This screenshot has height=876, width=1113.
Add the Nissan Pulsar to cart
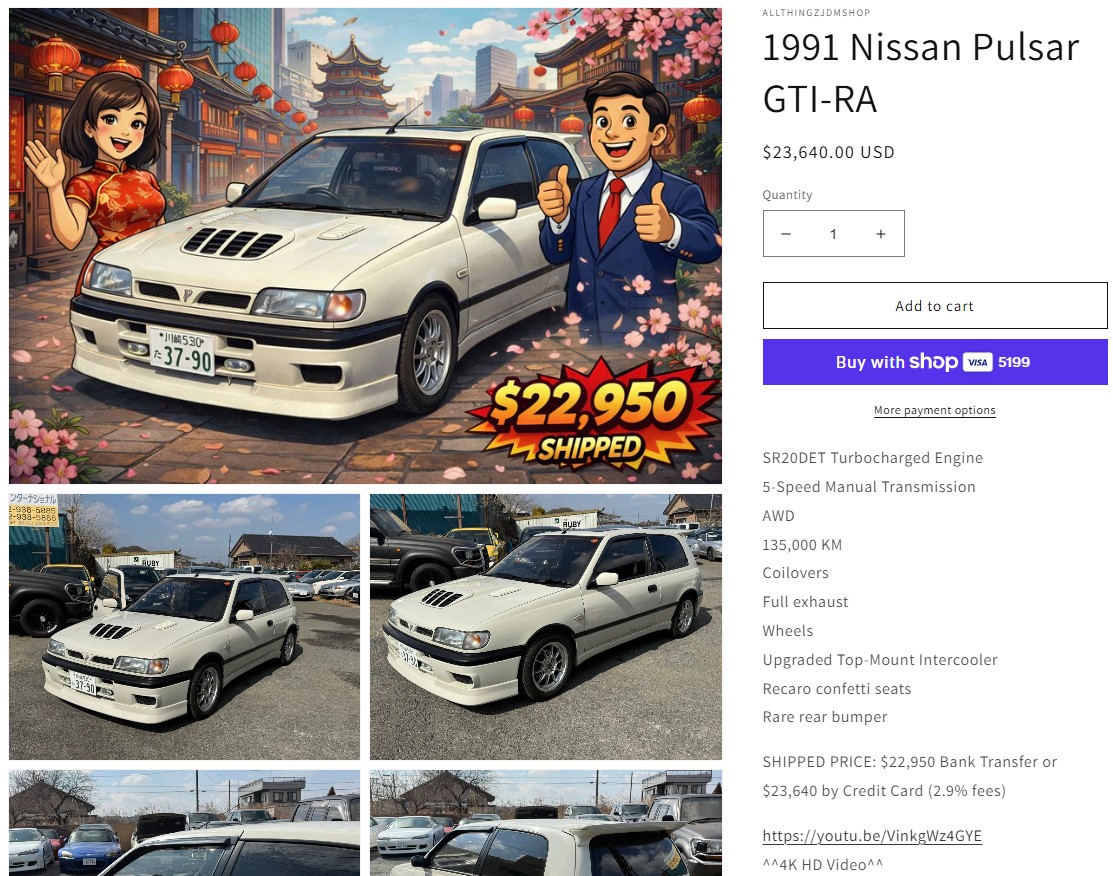coord(935,306)
